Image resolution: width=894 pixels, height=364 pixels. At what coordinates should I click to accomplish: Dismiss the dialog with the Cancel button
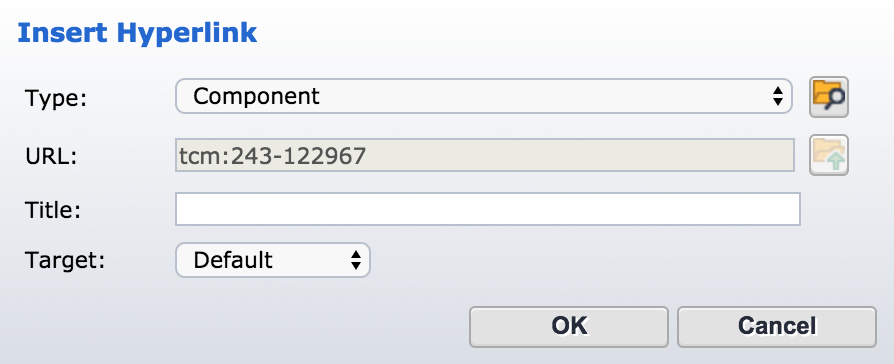[x=777, y=327]
